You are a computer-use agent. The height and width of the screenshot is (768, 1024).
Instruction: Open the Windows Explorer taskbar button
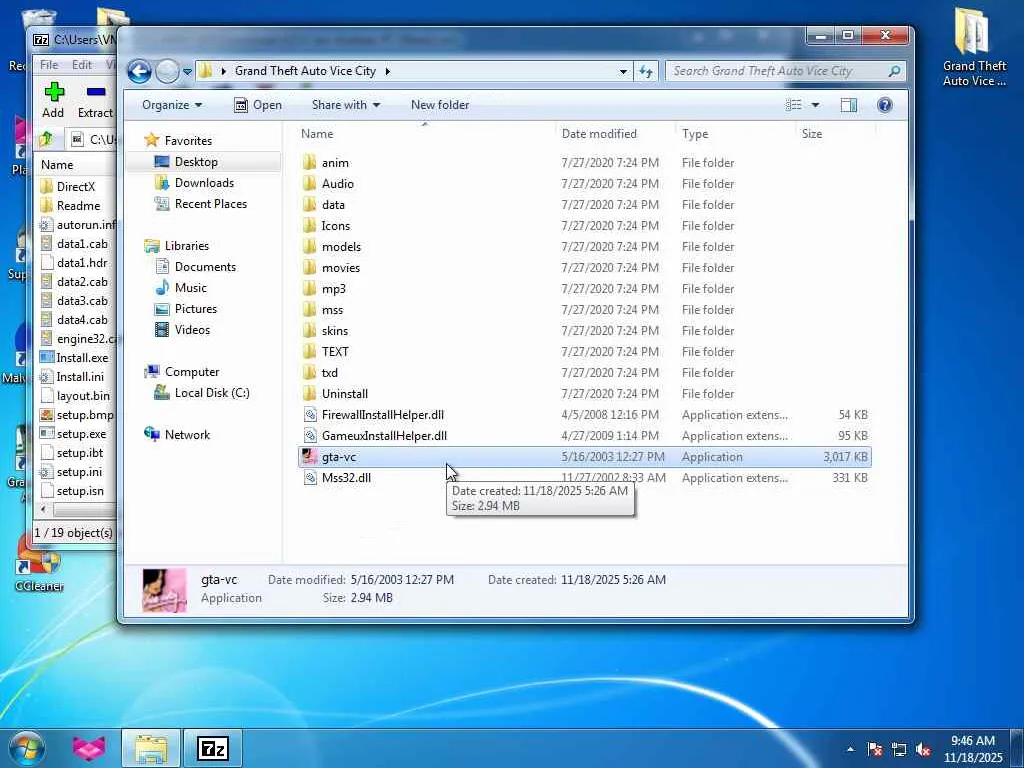click(x=151, y=748)
